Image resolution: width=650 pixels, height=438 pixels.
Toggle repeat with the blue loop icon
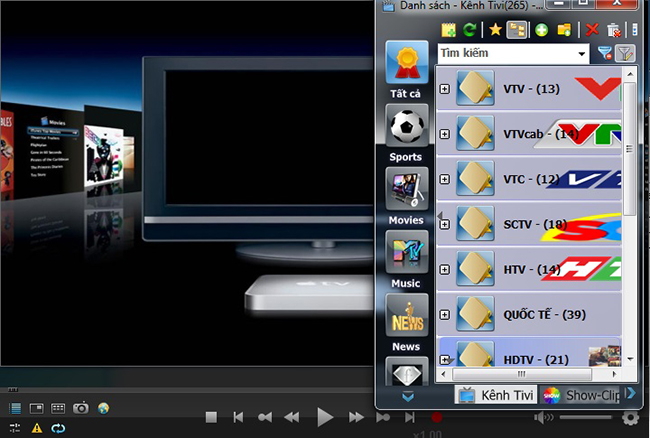point(58,428)
